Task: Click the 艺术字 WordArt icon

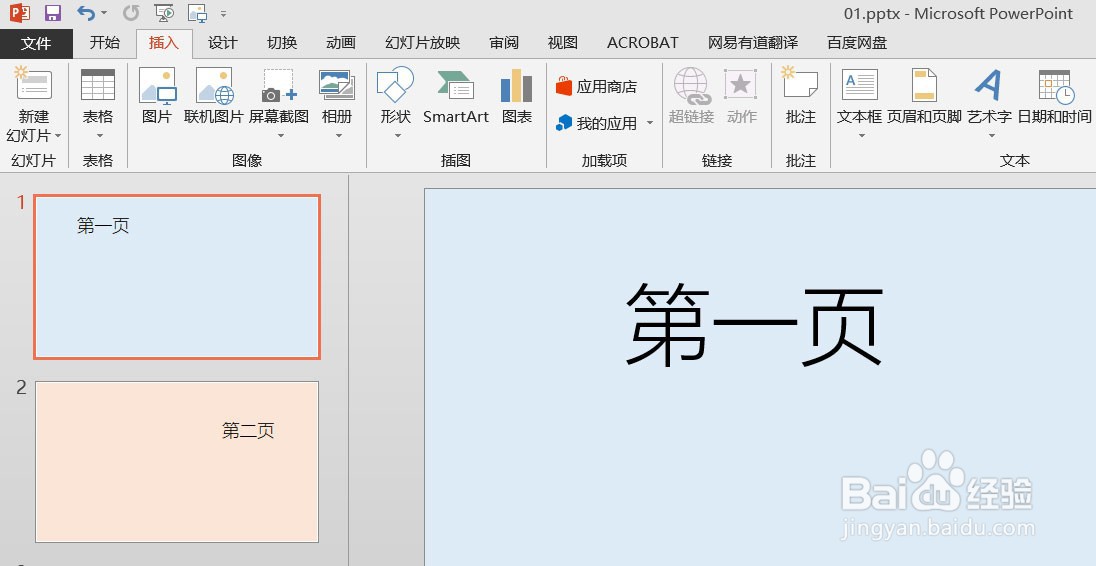Action: (989, 85)
